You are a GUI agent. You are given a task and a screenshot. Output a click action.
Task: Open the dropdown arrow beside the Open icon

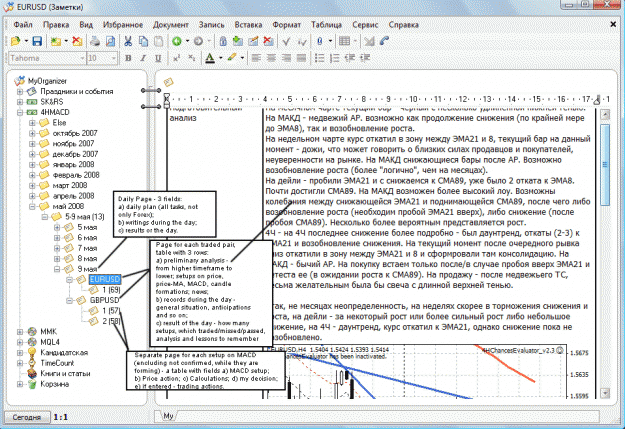pyautogui.click(x=26, y=41)
